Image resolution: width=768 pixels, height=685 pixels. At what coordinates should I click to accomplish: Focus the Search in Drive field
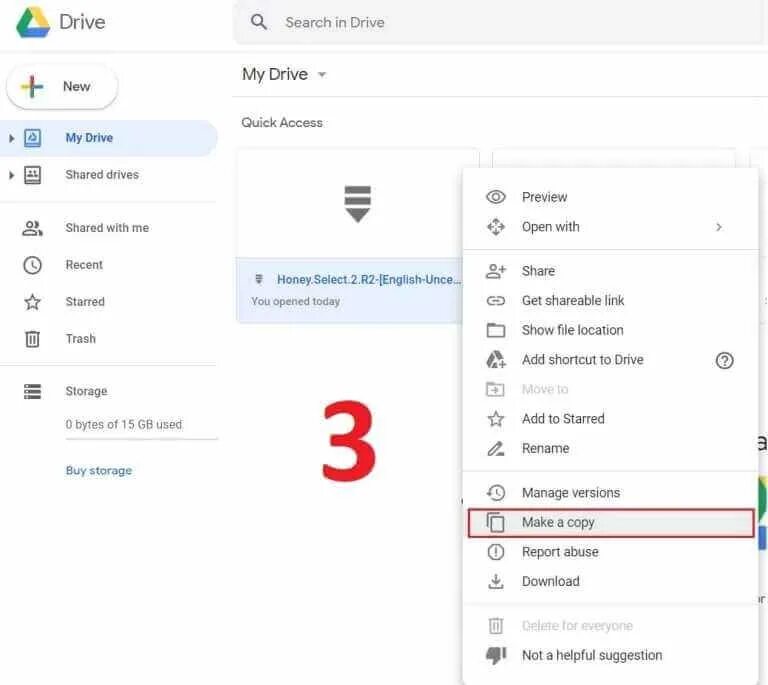pyautogui.click(x=500, y=22)
